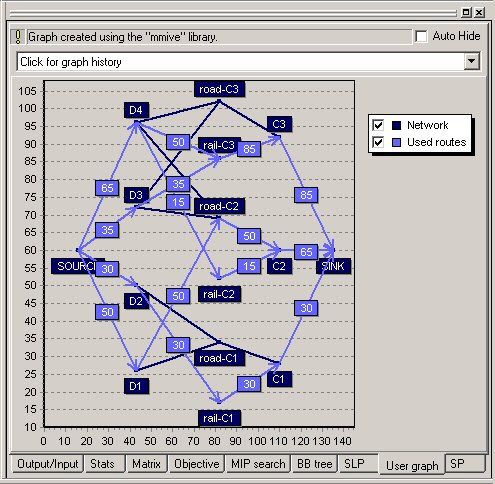Screen dimensions: 495x484
Task: Switch to the Output/Input tab
Action: pyautogui.click(x=47, y=464)
